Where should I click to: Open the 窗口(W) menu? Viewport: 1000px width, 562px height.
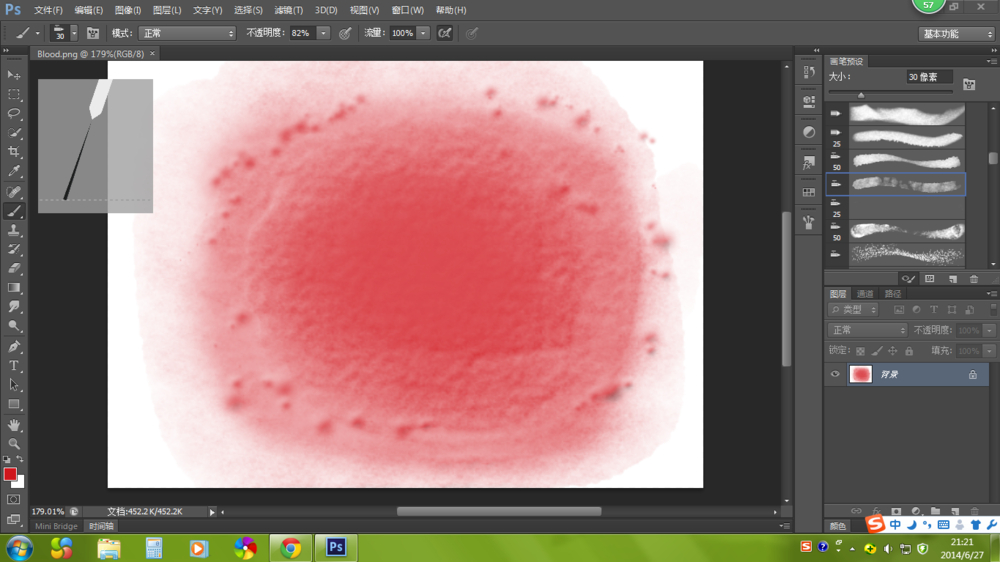408,10
